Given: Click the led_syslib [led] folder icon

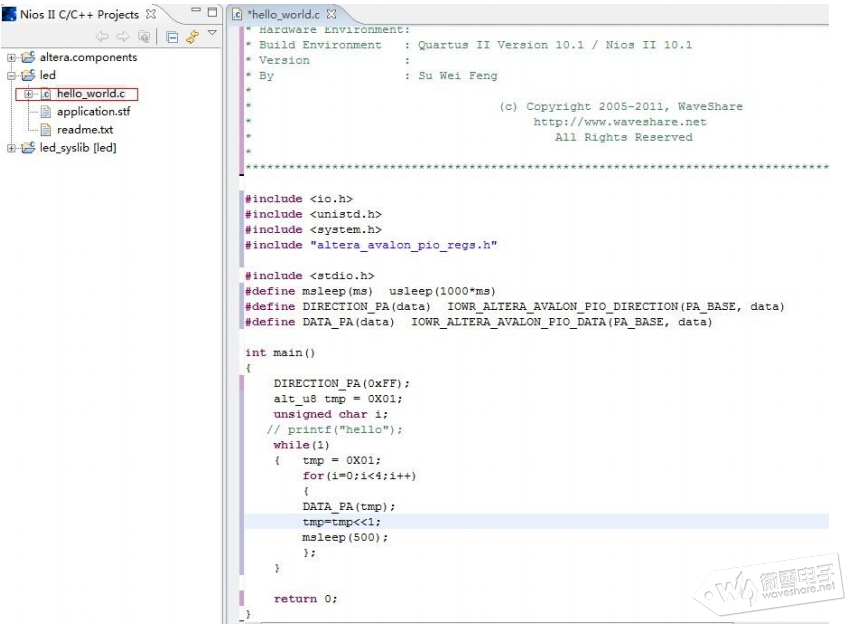Looking at the screenshot, I should coord(28,148).
